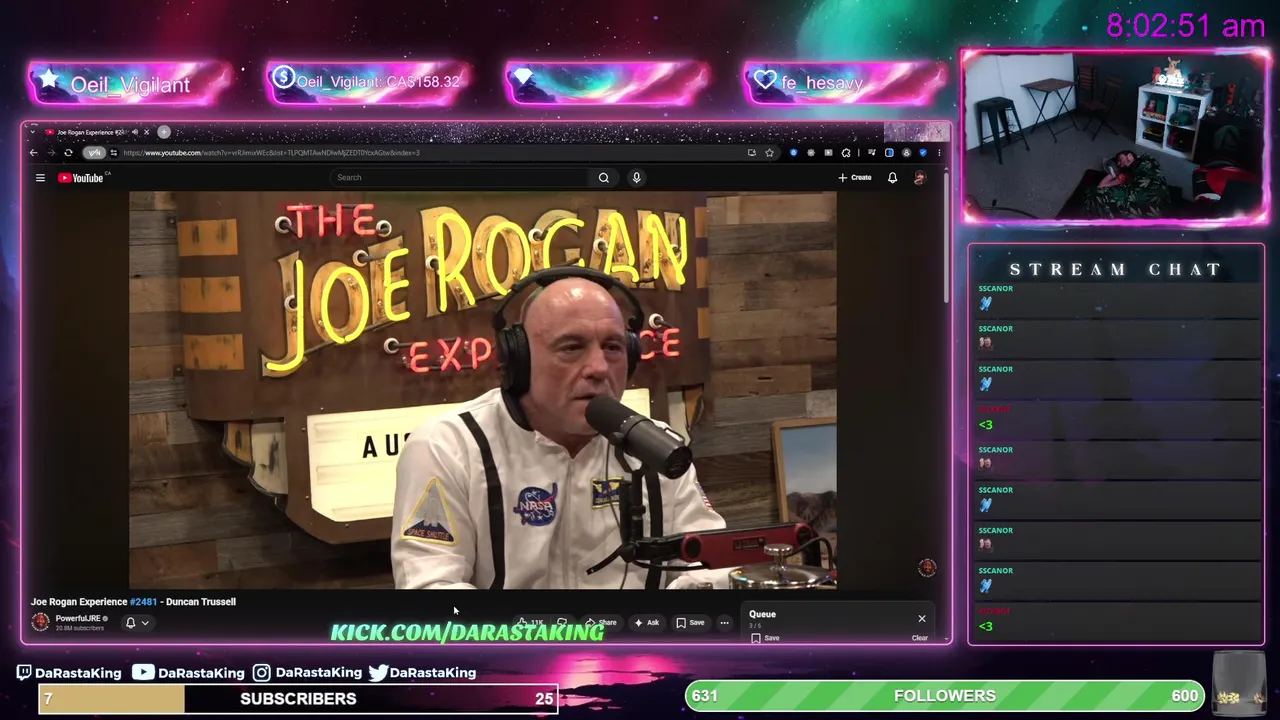The image size is (1280, 720).
Task: Save the video to a playlist
Action: (690, 623)
